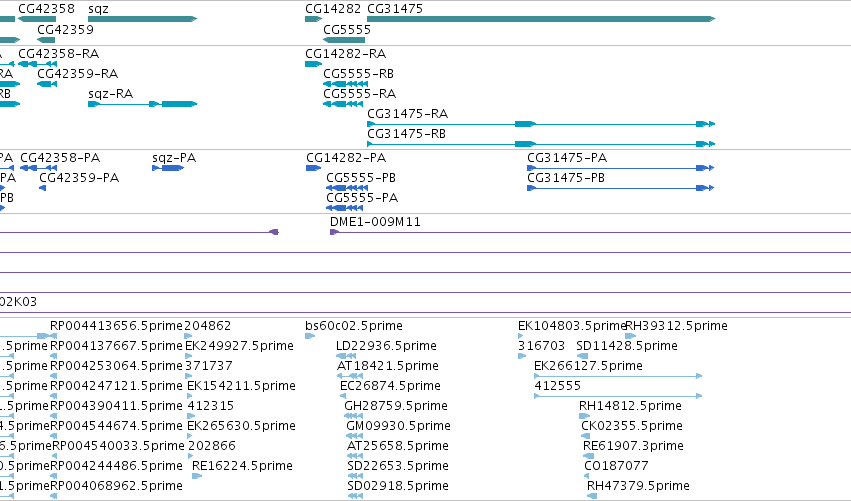
Task: Select the EK266127.5prime EST label
Action: (x=588, y=366)
